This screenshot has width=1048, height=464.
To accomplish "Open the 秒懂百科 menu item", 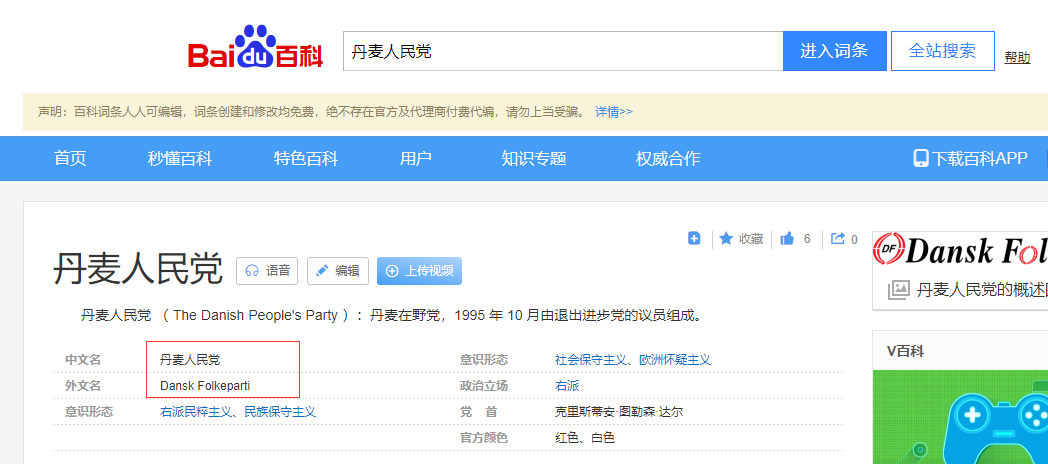I will pyautogui.click(x=180, y=158).
